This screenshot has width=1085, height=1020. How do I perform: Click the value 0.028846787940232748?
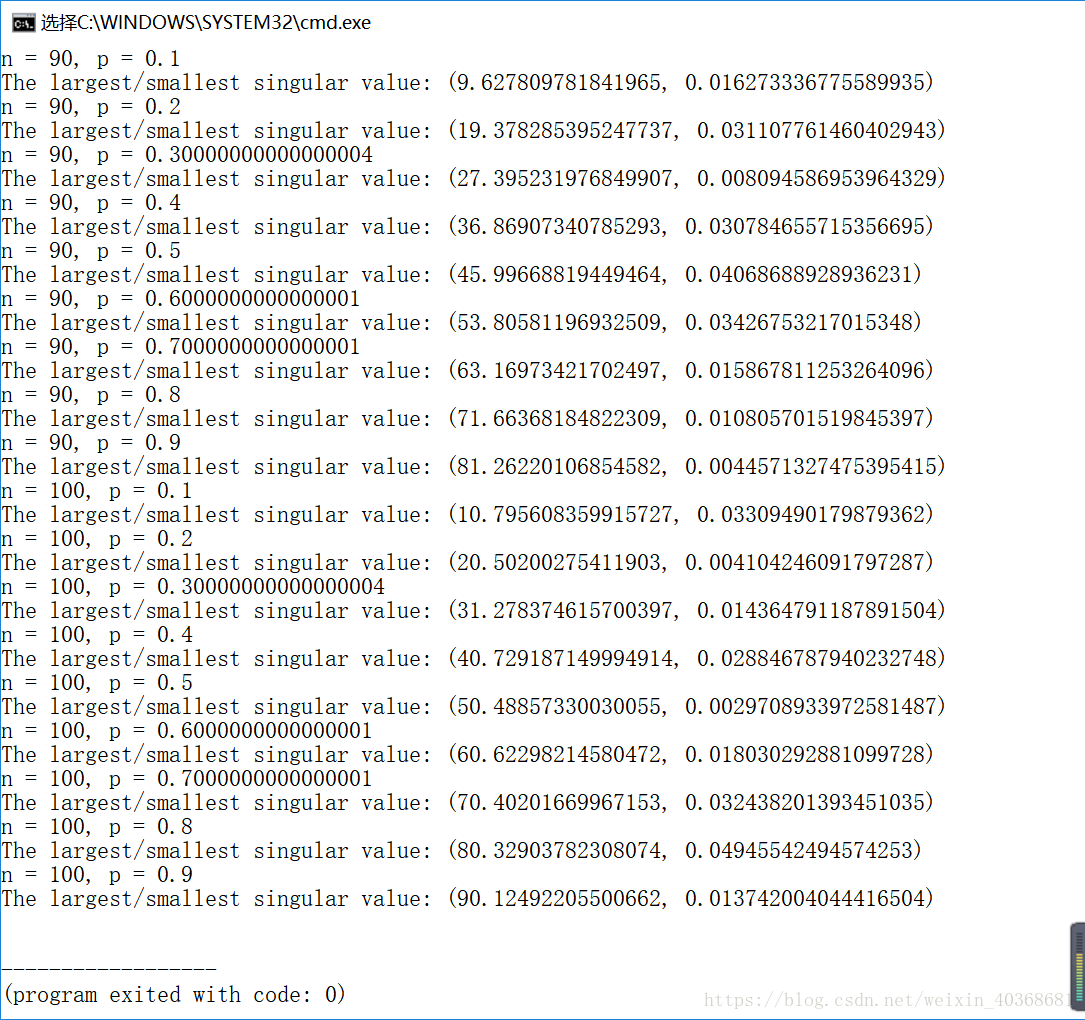[x=815, y=659]
